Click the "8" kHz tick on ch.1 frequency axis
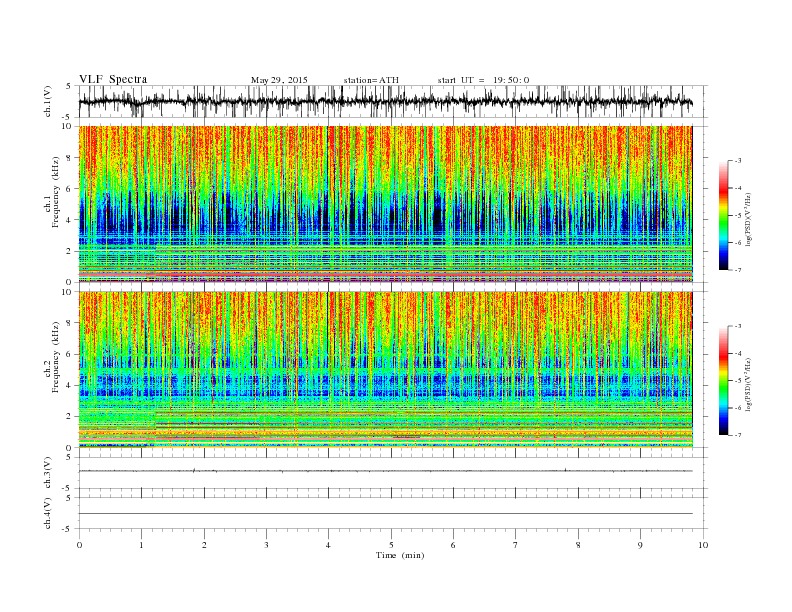 (x=70, y=158)
